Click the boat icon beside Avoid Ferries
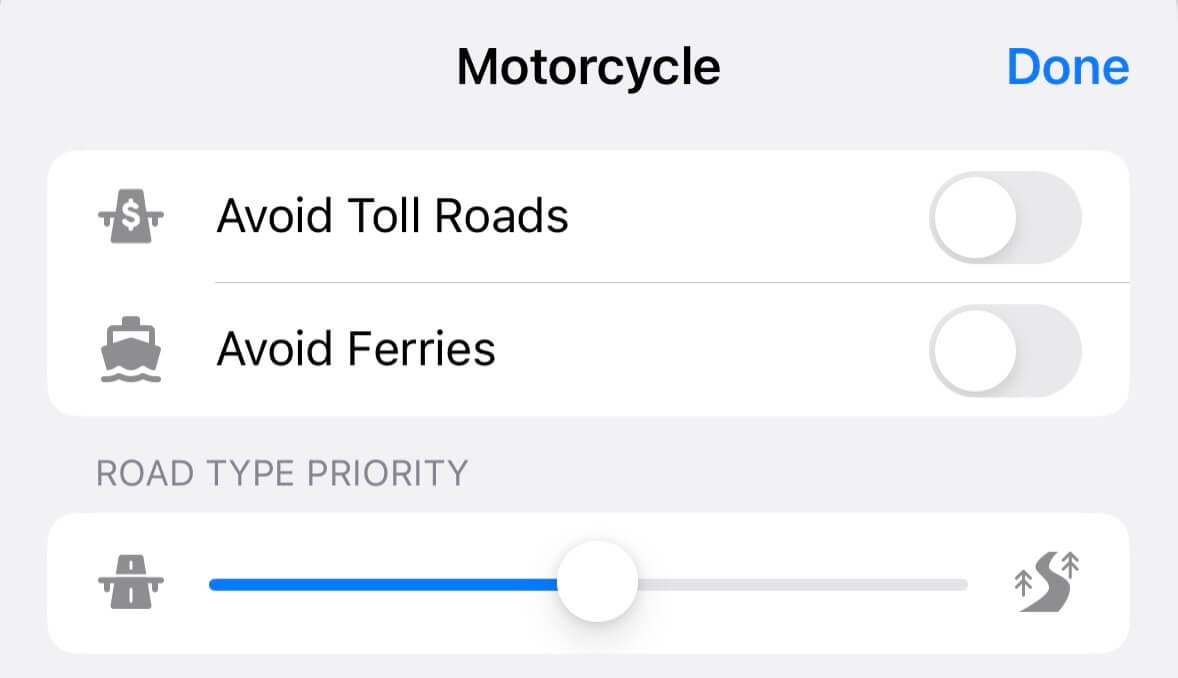 coord(132,349)
